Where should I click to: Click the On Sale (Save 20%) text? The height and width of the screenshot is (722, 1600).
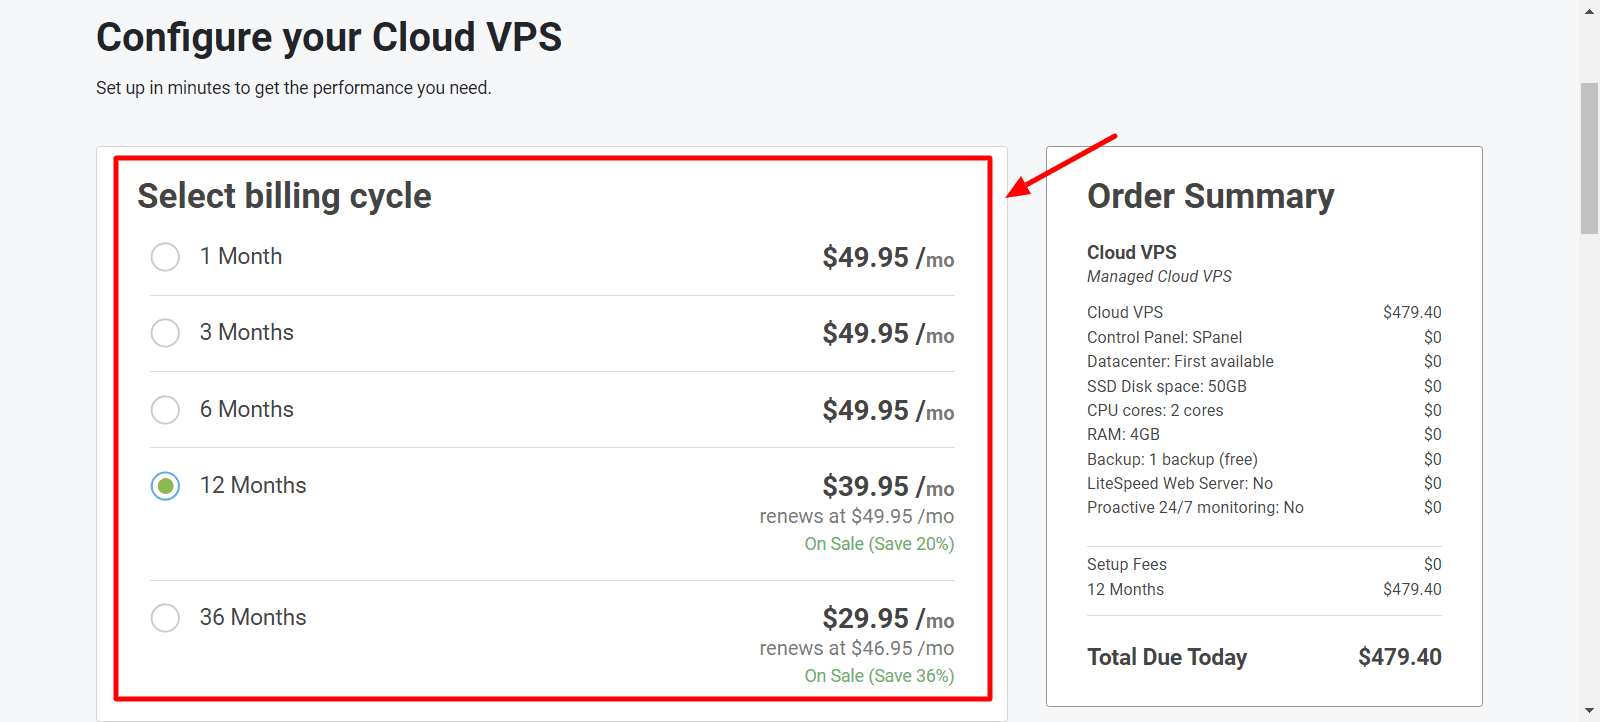pyautogui.click(x=879, y=544)
